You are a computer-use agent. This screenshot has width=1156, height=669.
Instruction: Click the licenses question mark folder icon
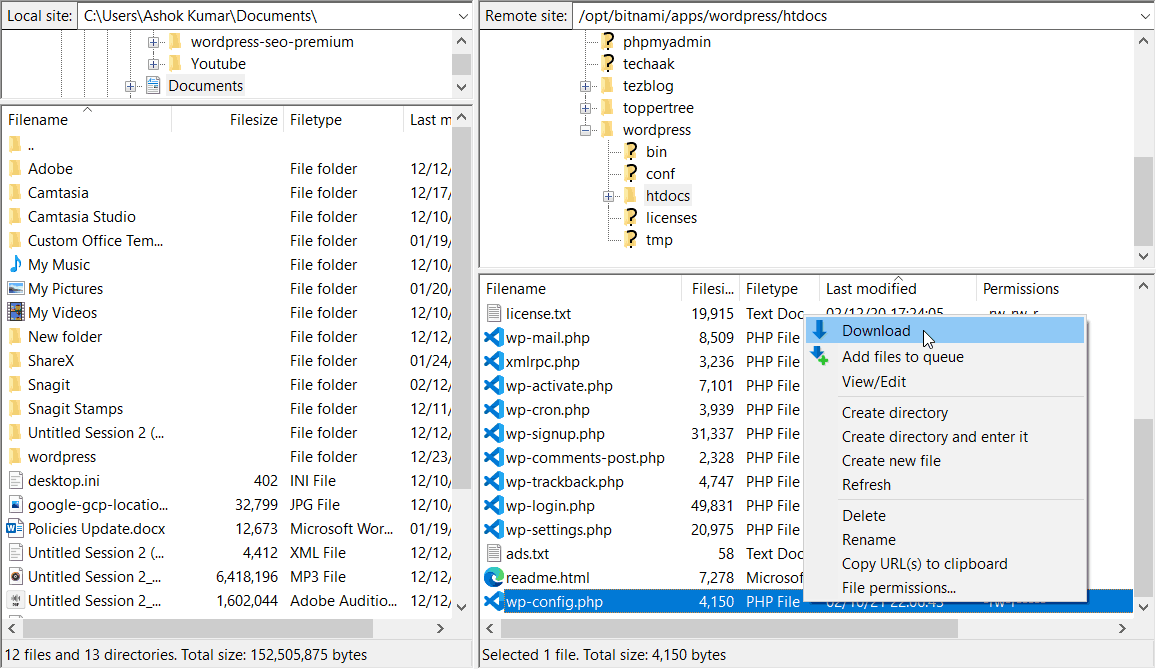pyautogui.click(x=631, y=218)
